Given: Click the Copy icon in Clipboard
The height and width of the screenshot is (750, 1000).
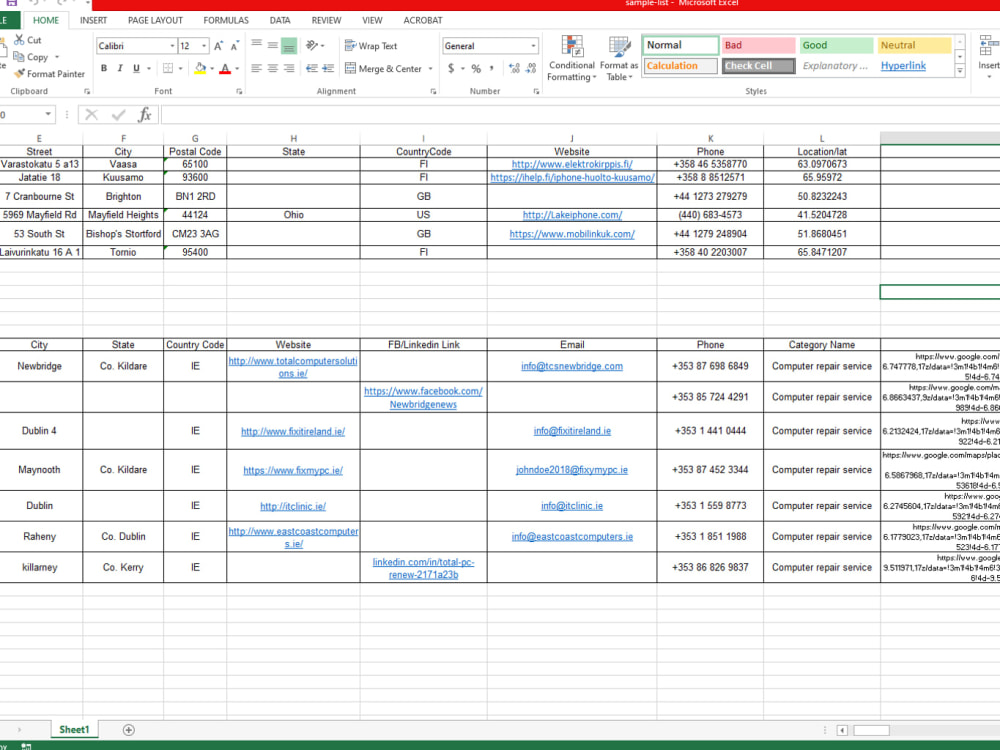Looking at the screenshot, I should click(x=19, y=57).
